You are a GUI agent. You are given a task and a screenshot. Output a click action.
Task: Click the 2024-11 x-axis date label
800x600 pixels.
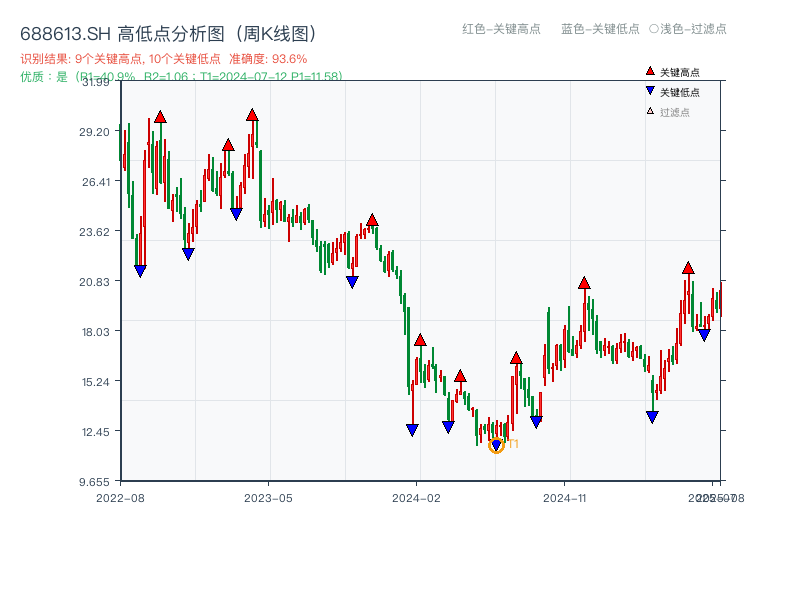pos(564,498)
